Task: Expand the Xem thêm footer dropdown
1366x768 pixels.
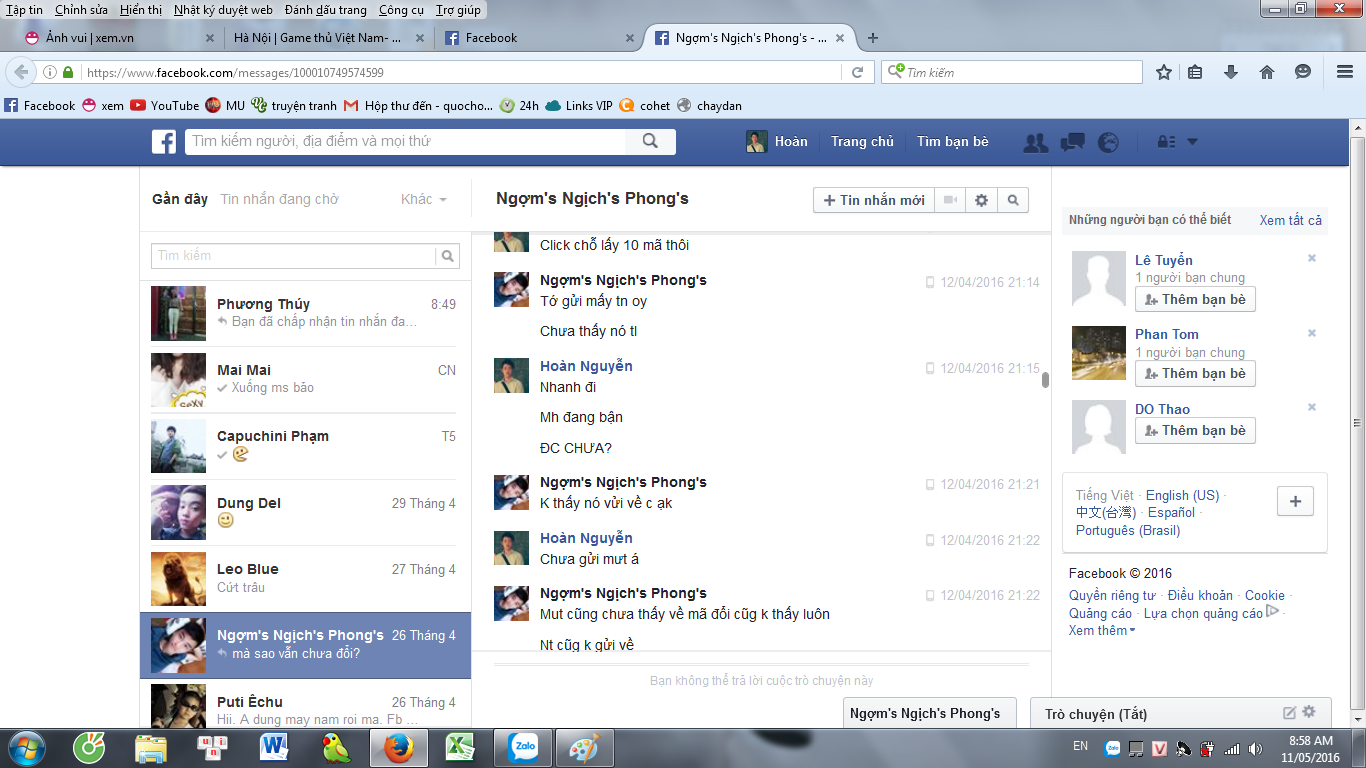Action: [x=1102, y=630]
